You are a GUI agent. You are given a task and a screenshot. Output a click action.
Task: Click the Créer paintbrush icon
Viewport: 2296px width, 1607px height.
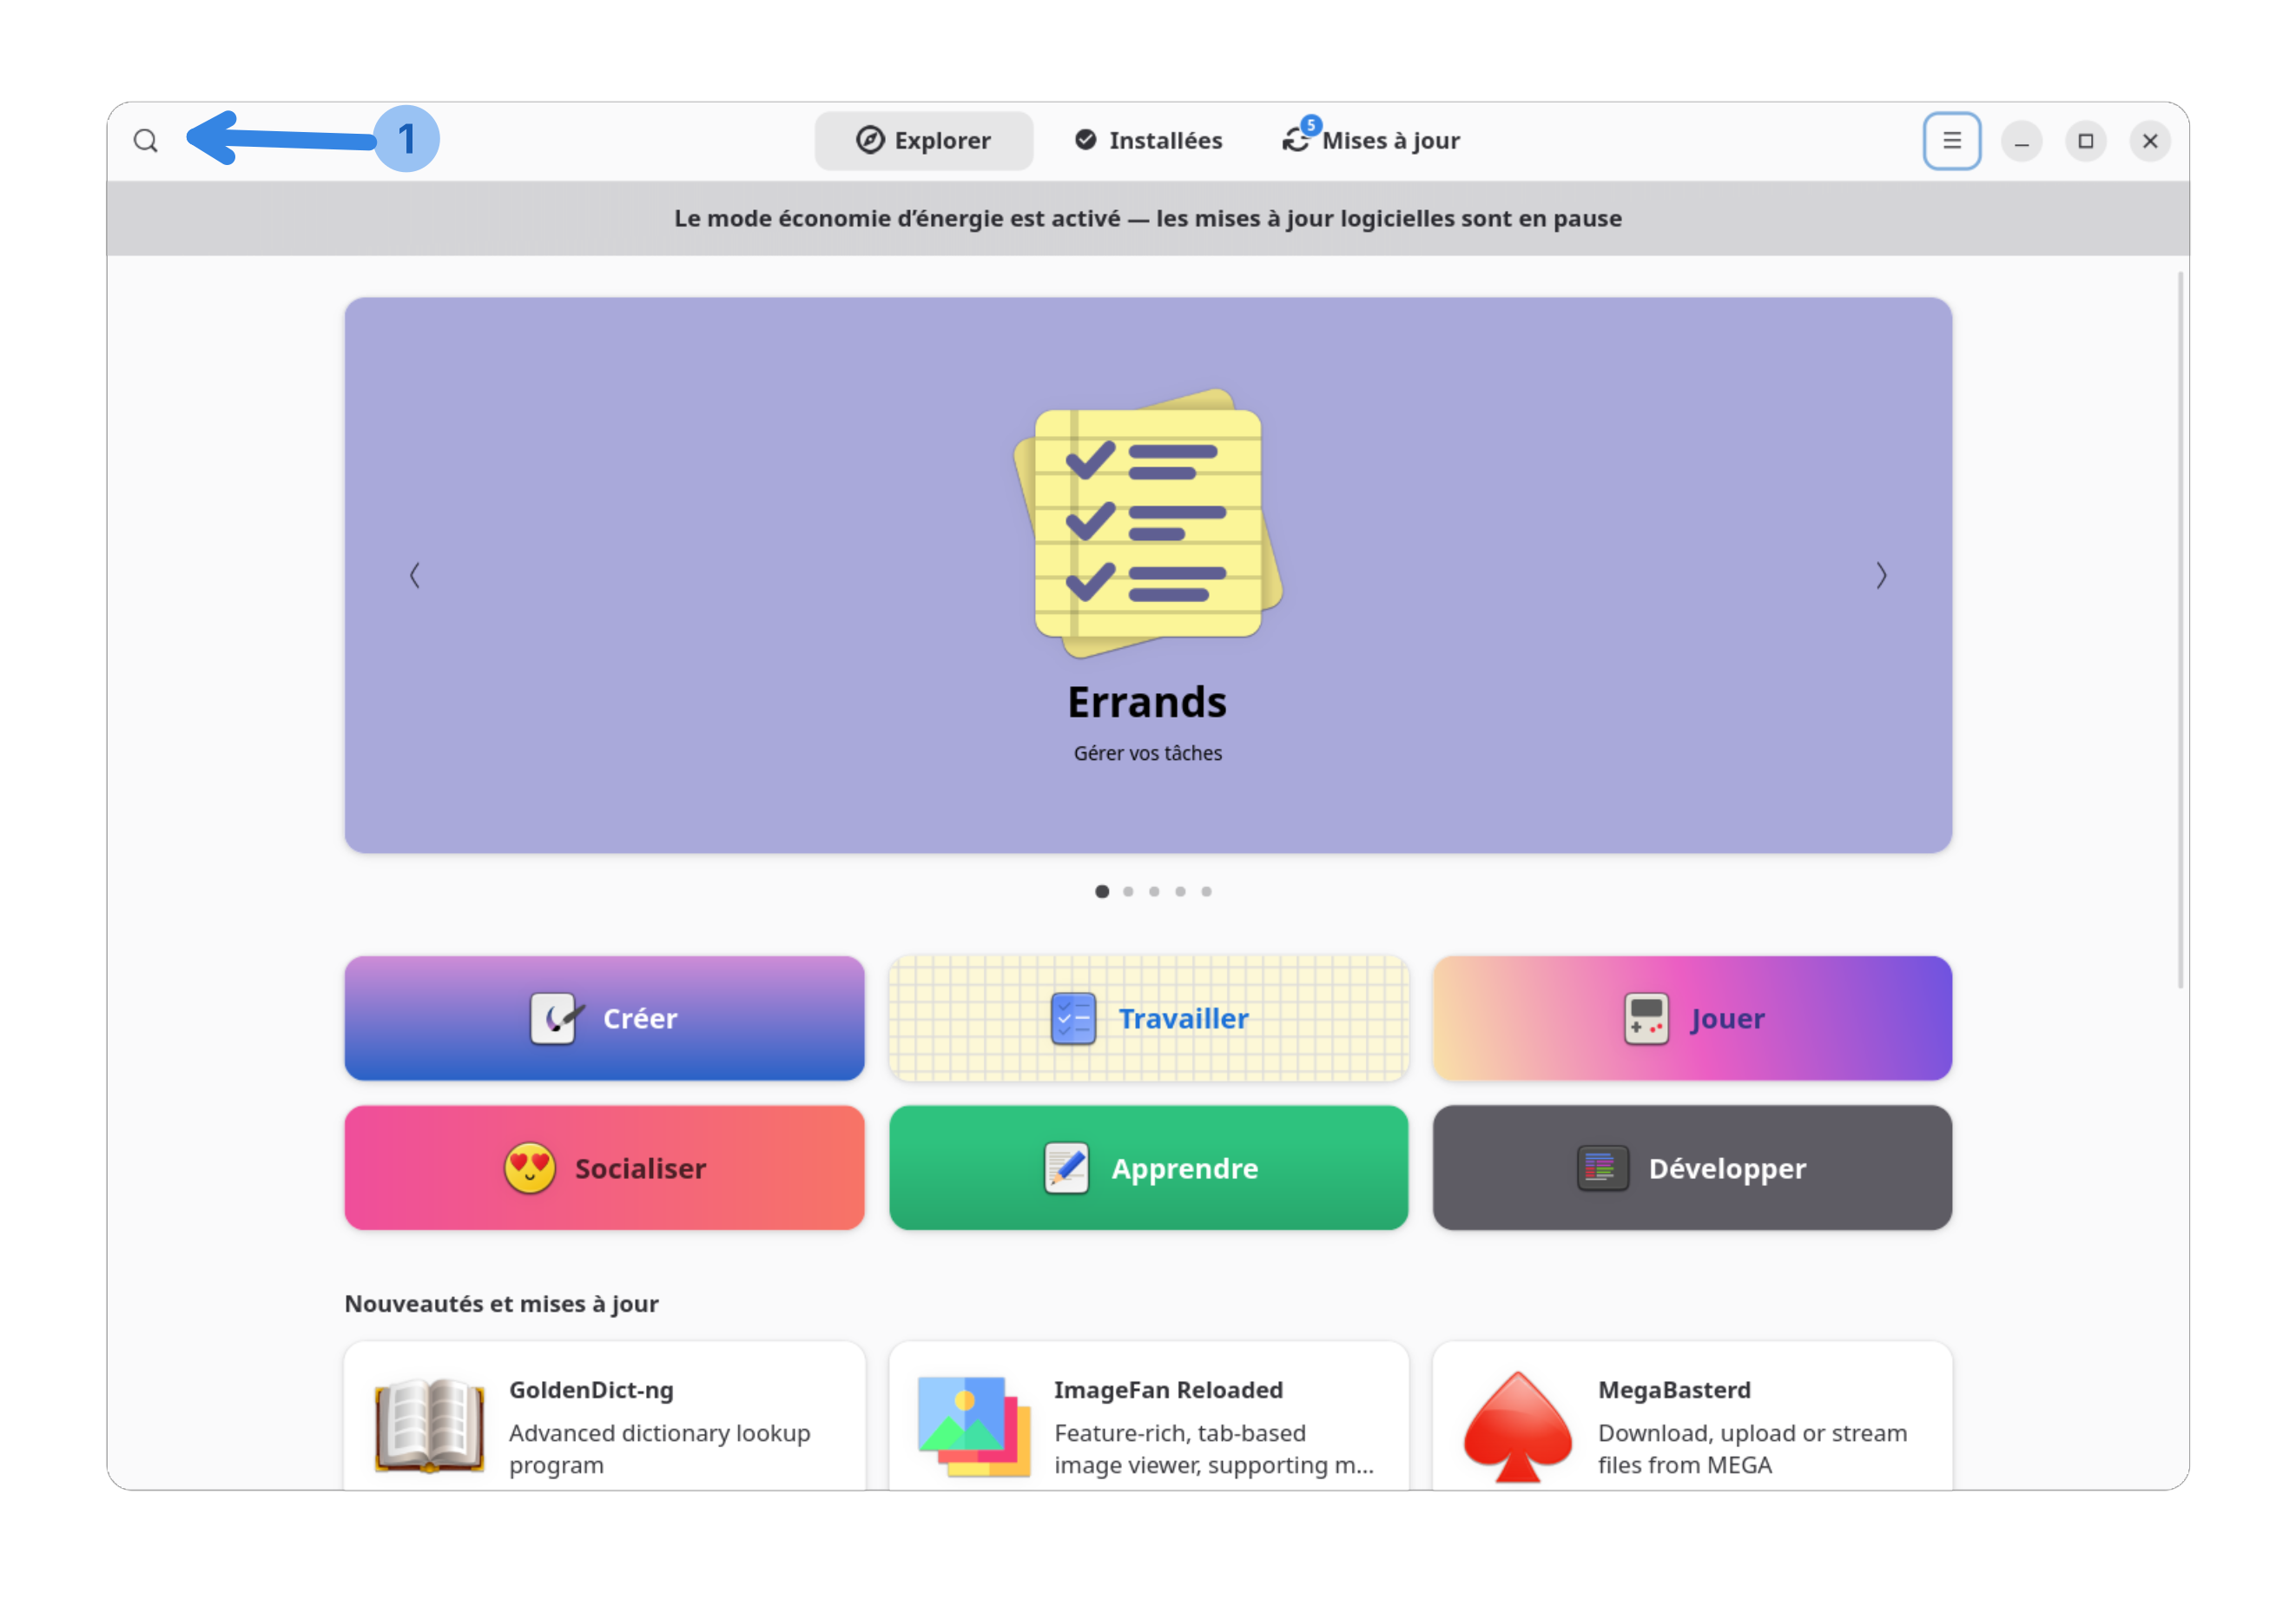tap(556, 1018)
